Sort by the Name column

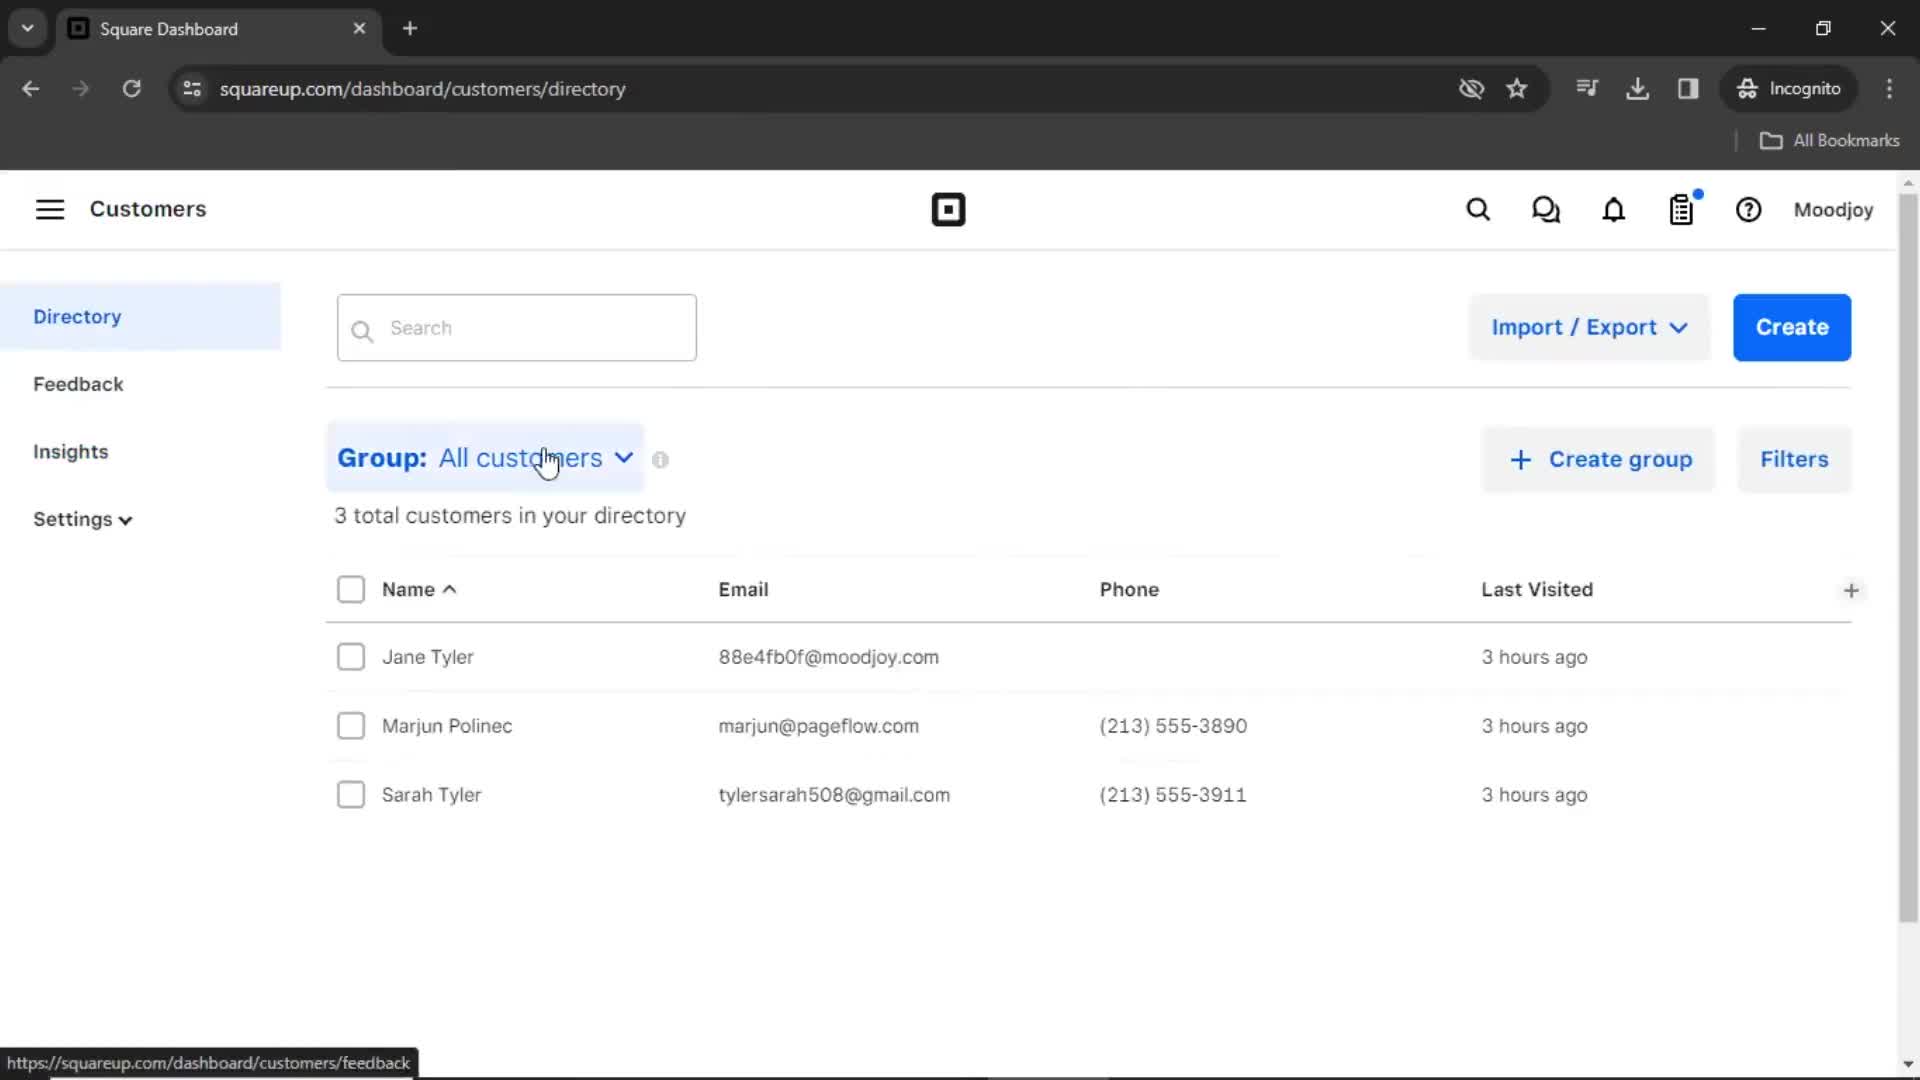[x=419, y=590]
